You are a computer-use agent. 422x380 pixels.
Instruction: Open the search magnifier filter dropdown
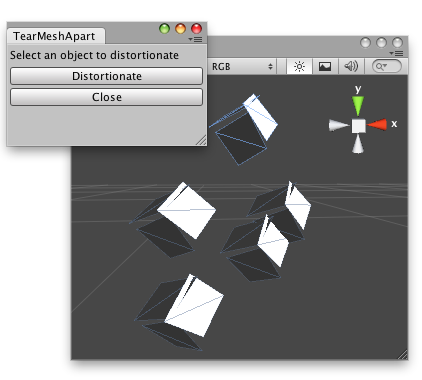click(x=381, y=67)
